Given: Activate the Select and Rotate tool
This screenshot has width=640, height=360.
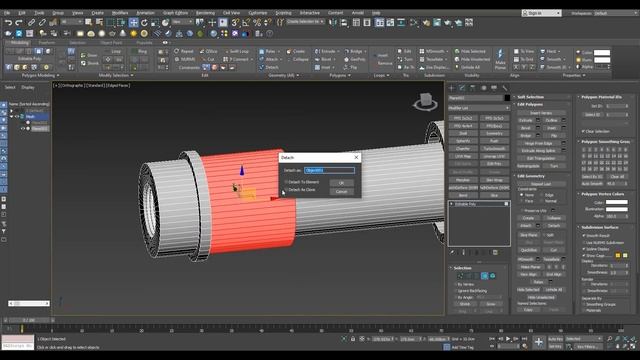Looking at the screenshot, I should click(x=144, y=22).
